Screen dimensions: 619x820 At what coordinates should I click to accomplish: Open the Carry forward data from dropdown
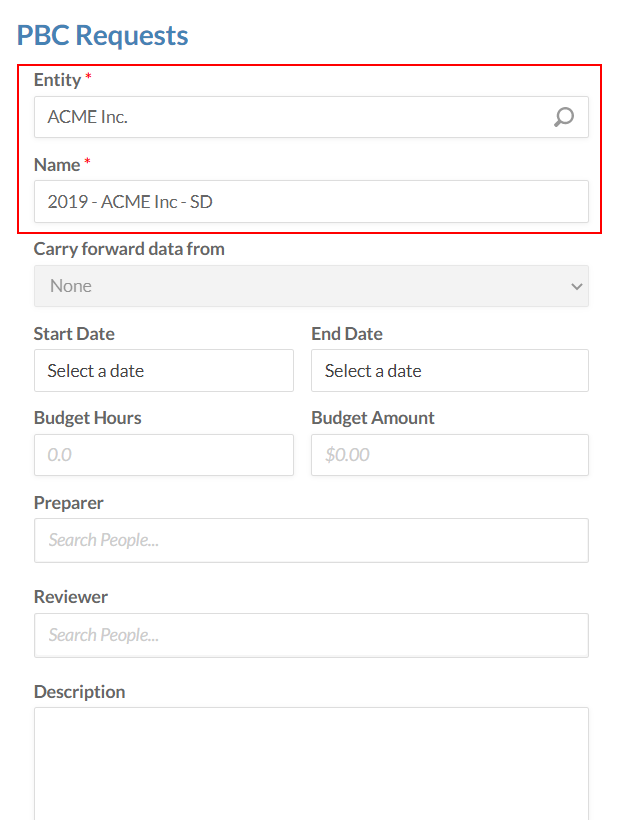click(x=311, y=286)
